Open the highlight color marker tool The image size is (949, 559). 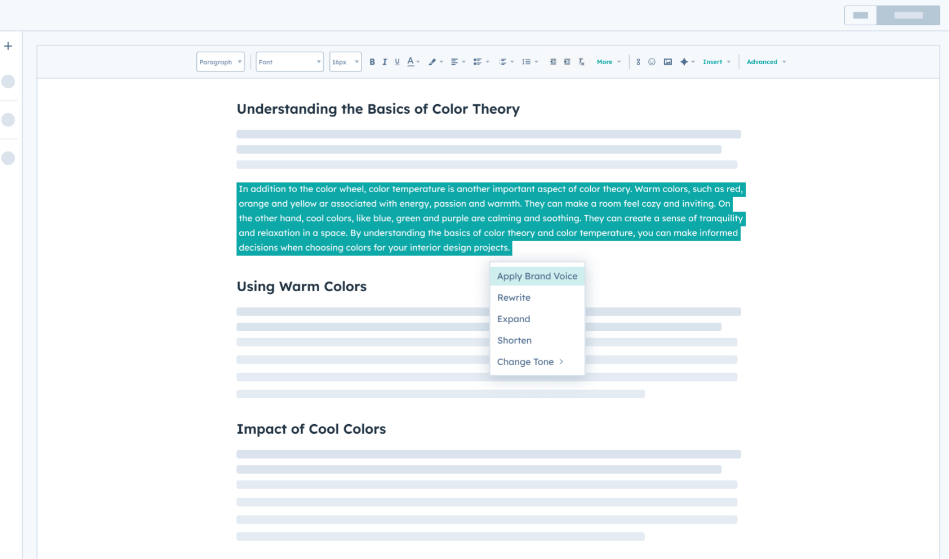point(435,62)
